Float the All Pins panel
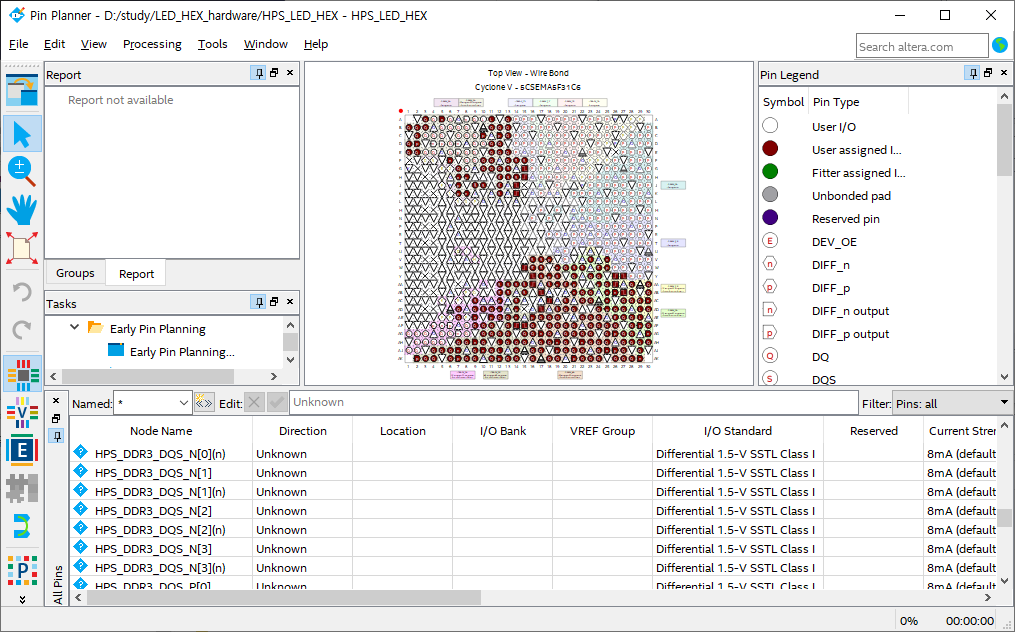The image size is (1015, 632). point(56,418)
